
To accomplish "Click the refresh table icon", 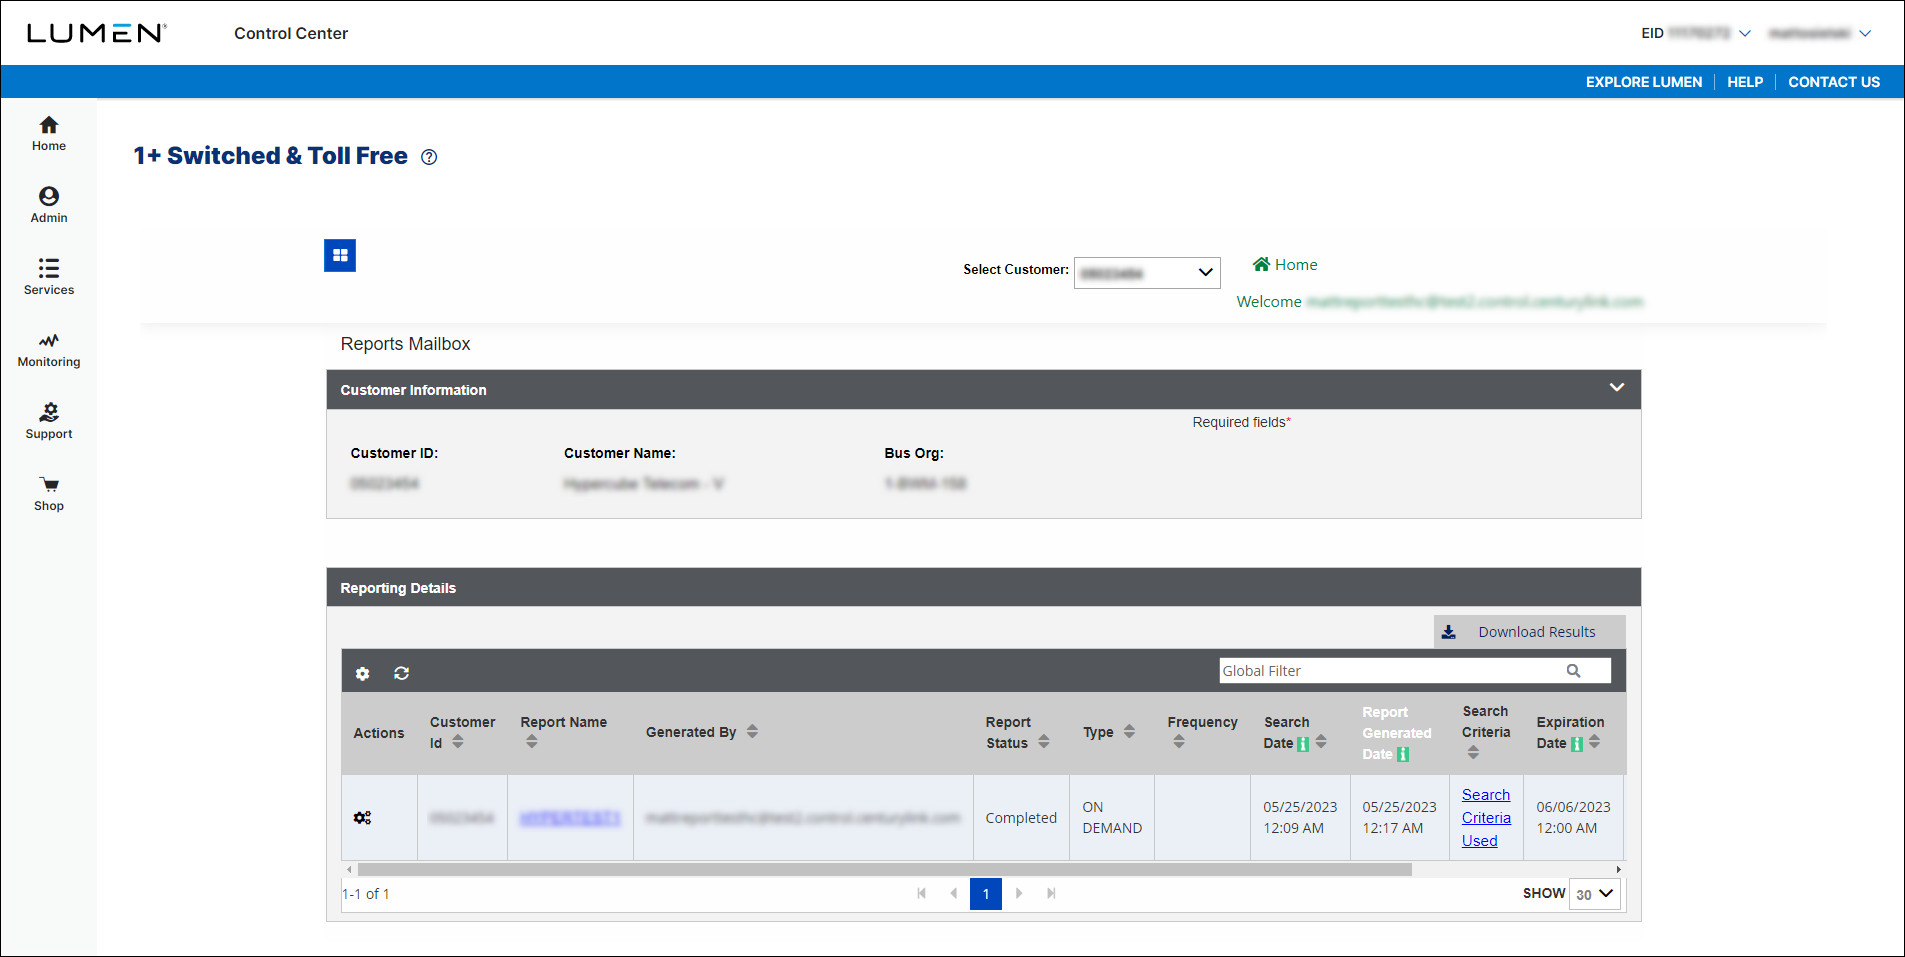I will click(401, 673).
